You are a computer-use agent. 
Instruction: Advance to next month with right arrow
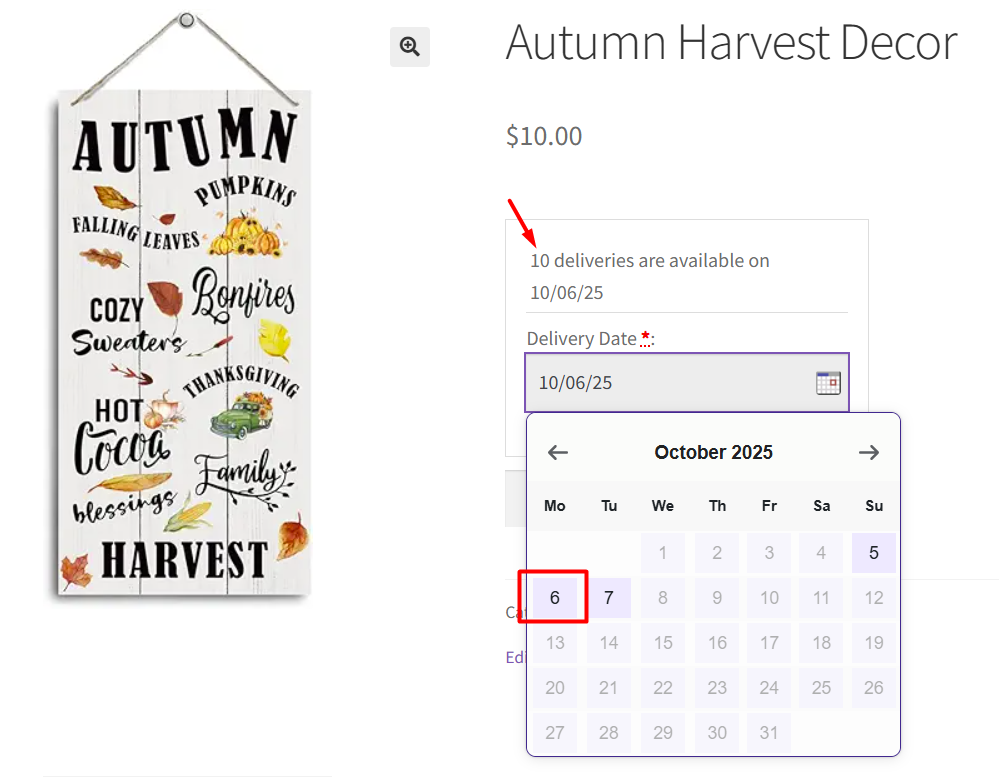[869, 452]
